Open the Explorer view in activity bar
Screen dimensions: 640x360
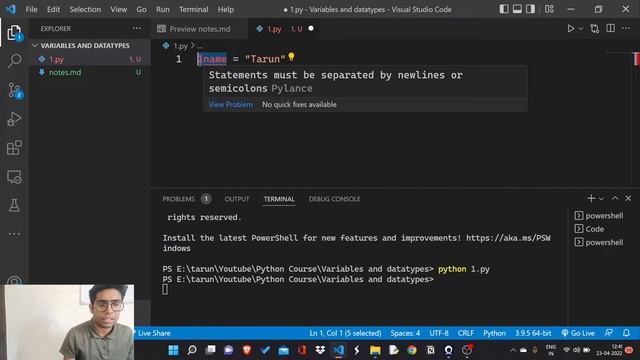coord(14,33)
